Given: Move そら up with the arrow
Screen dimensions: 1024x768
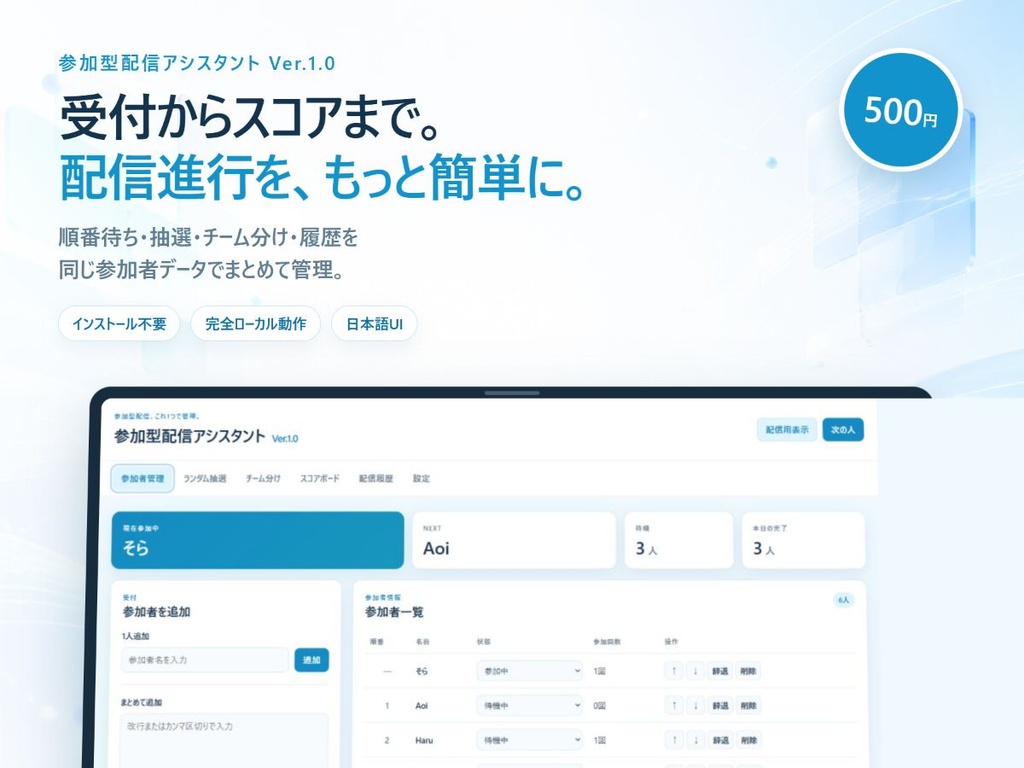Looking at the screenshot, I should (674, 671).
